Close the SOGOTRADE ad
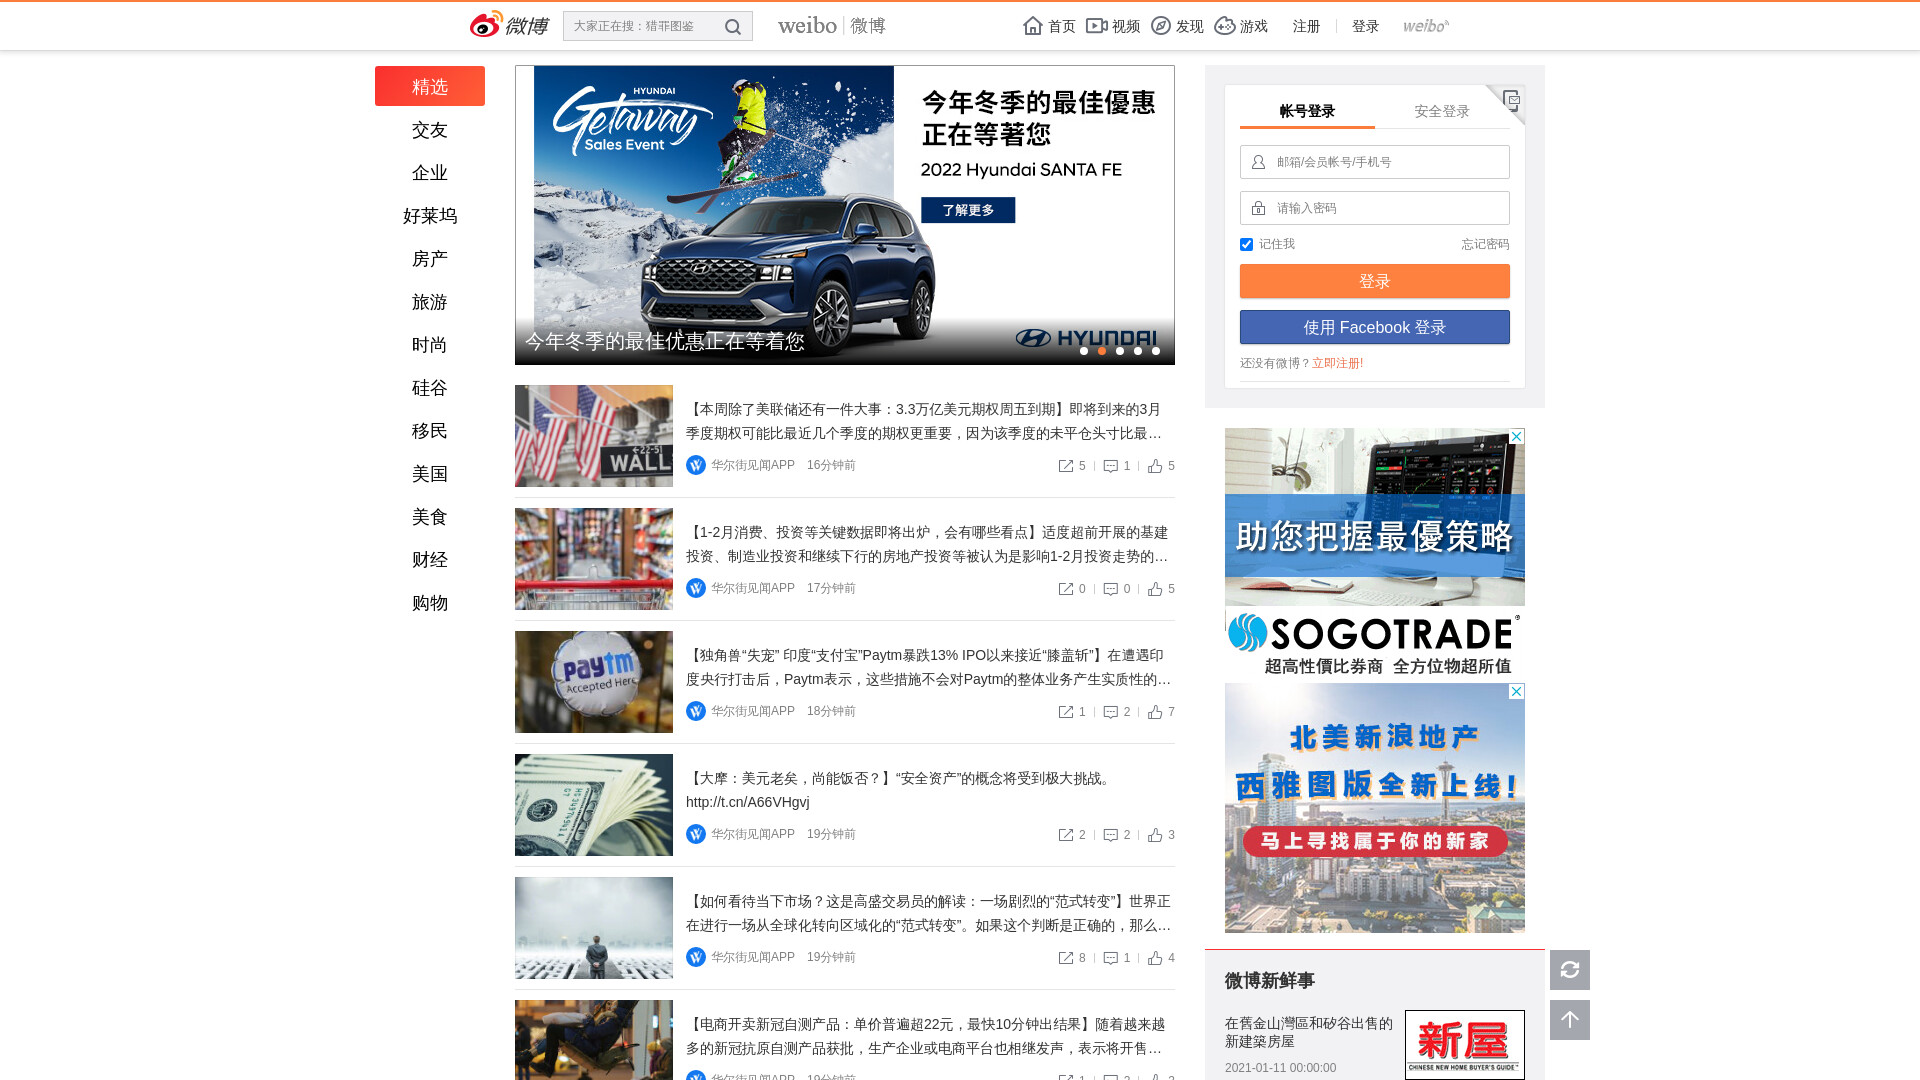Viewport: 1920px width, 1080px height. point(1517,436)
